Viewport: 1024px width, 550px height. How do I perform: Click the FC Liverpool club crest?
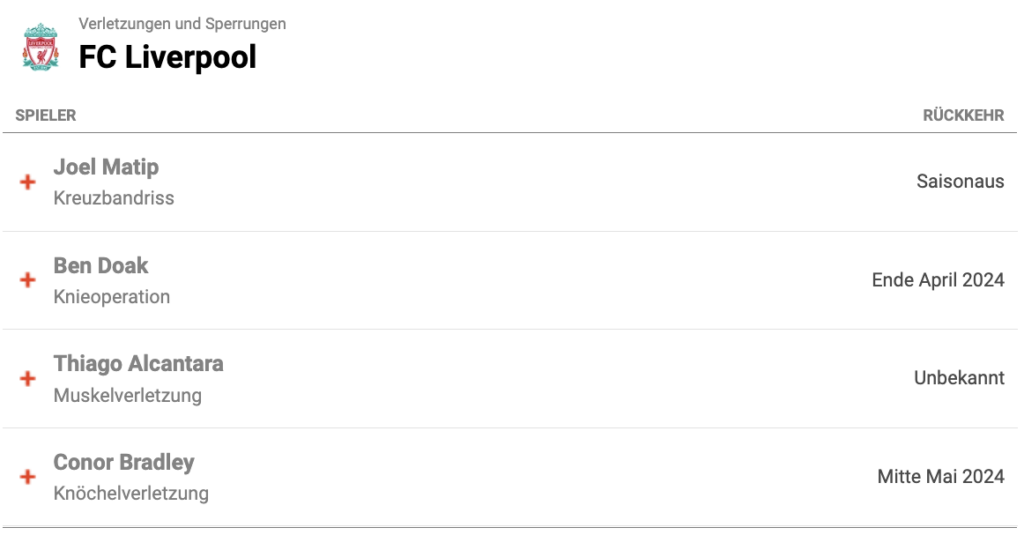(x=40, y=47)
